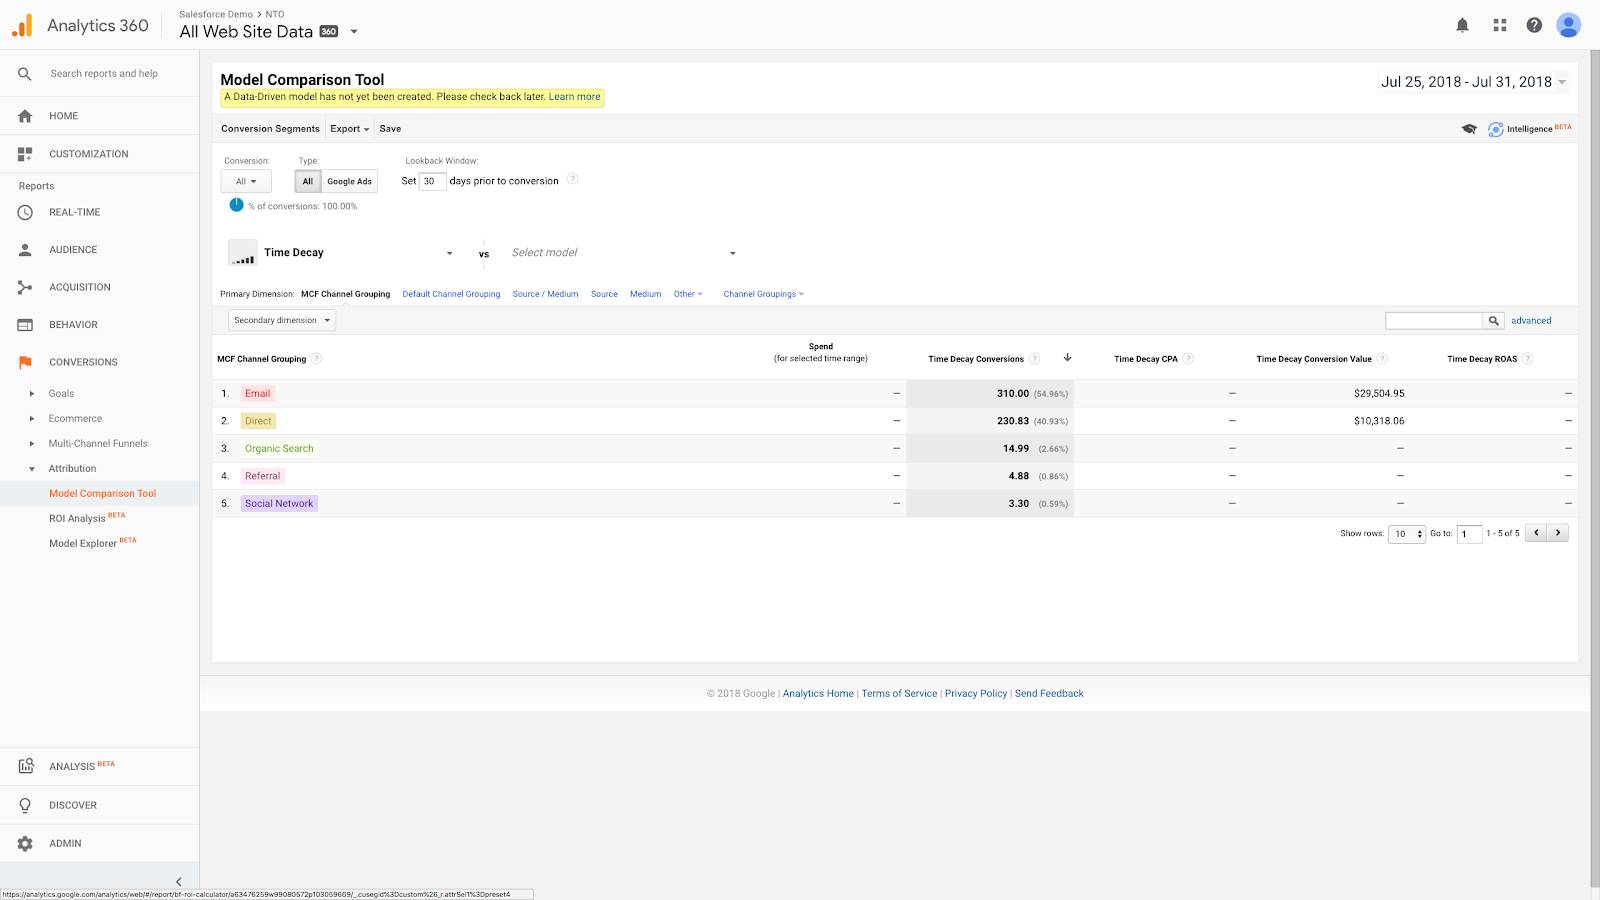
Task: Open Model Explorer report
Action: point(83,543)
